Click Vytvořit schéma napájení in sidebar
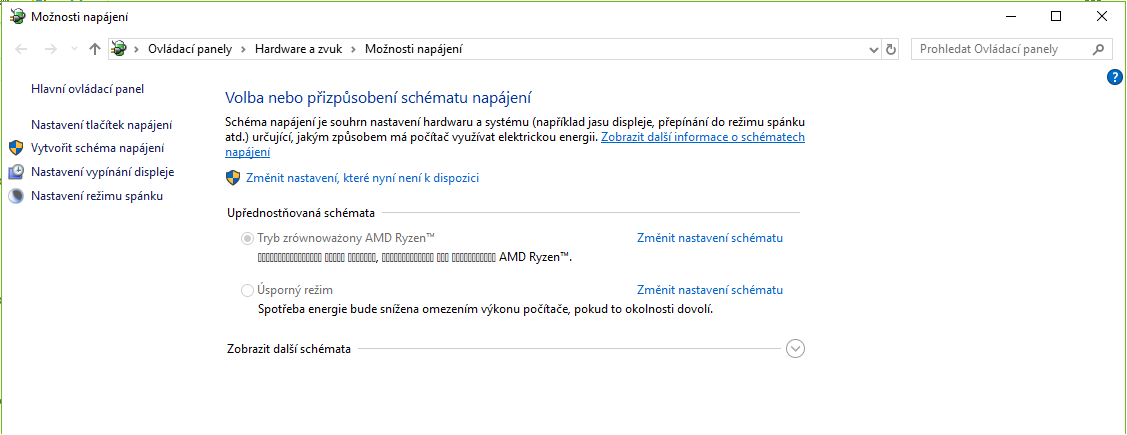The height and width of the screenshot is (435, 1127). 98,147
